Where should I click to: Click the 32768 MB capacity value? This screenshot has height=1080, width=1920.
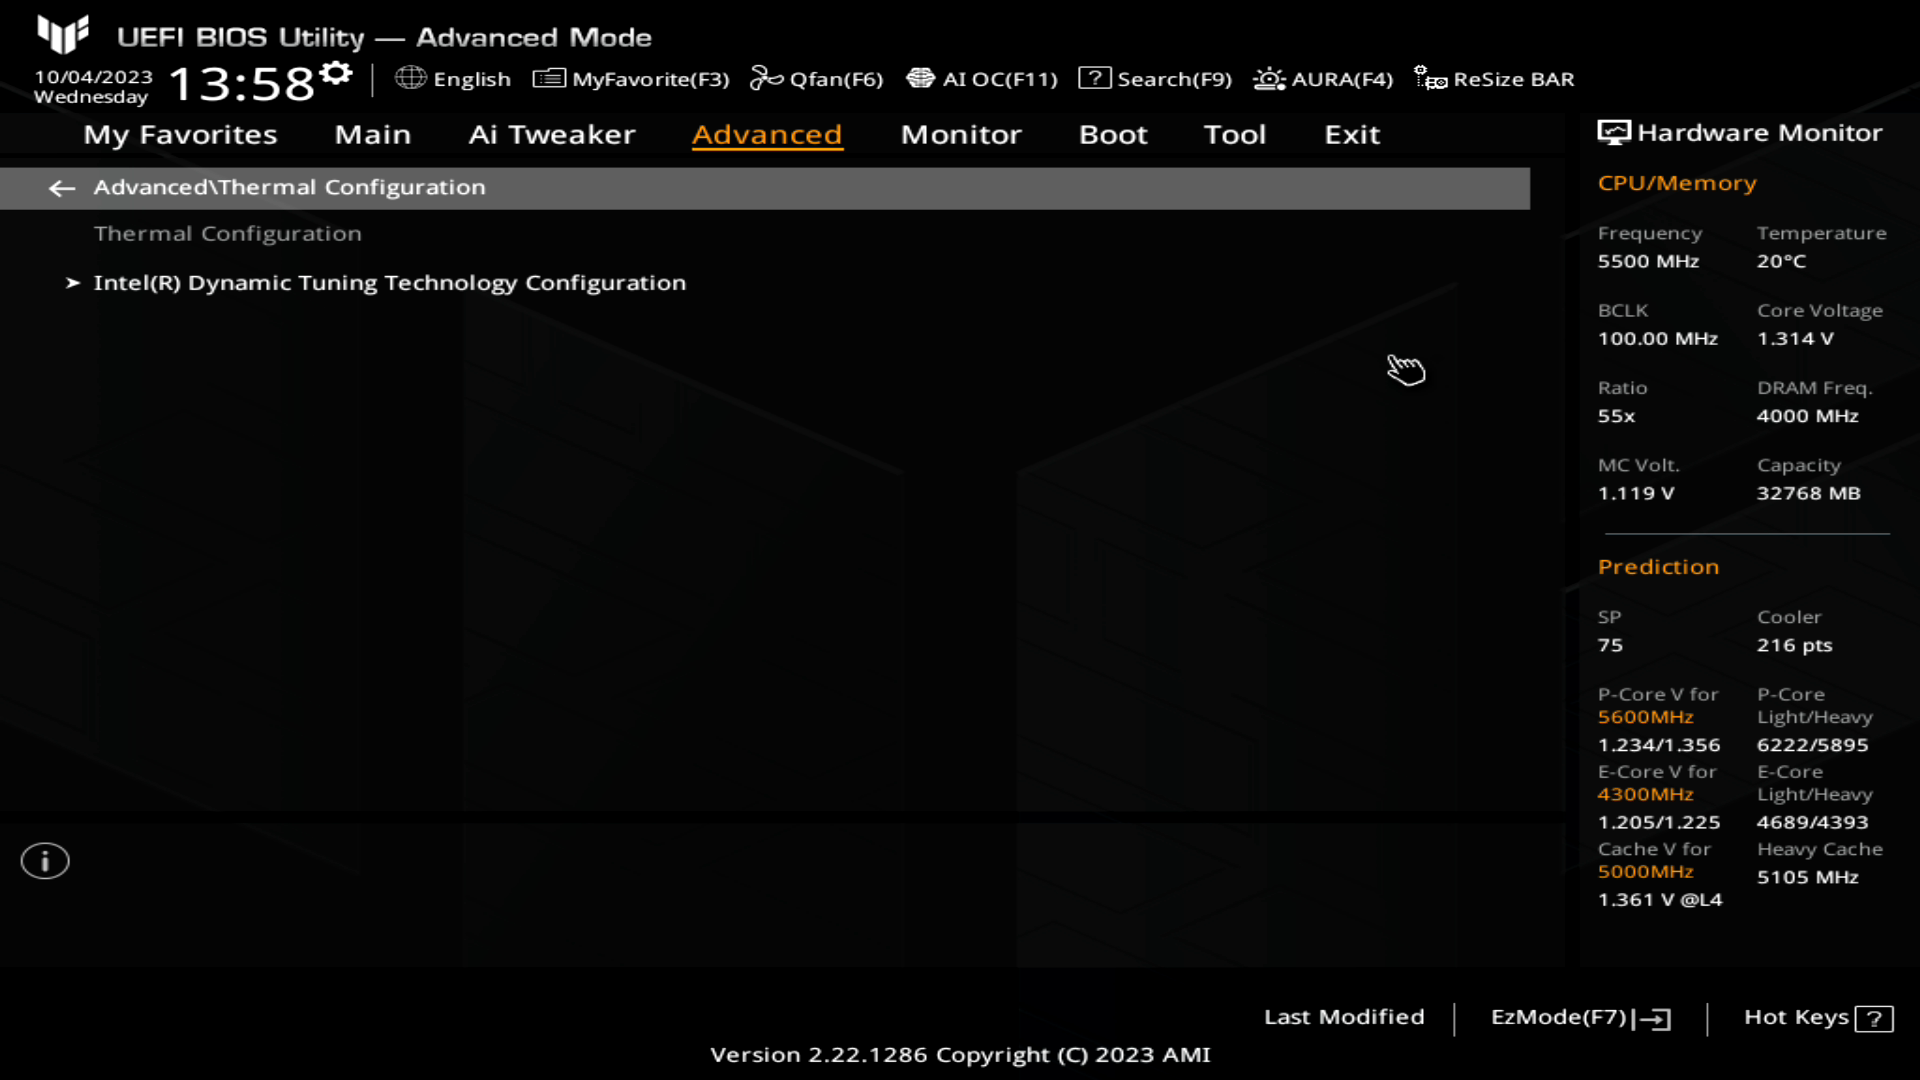pyautogui.click(x=1808, y=494)
